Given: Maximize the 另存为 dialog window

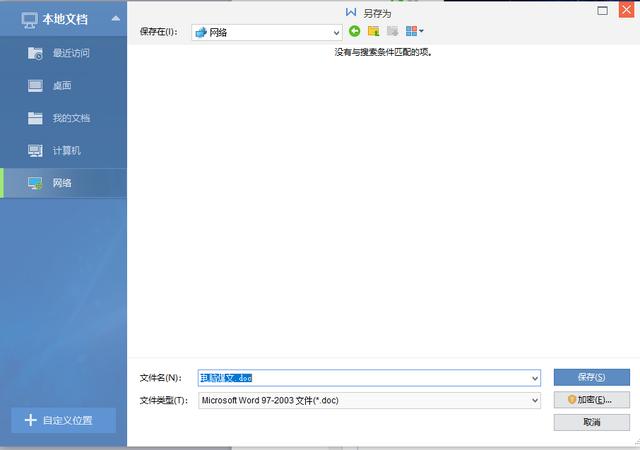Looking at the screenshot, I should pyautogui.click(x=602, y=11).
